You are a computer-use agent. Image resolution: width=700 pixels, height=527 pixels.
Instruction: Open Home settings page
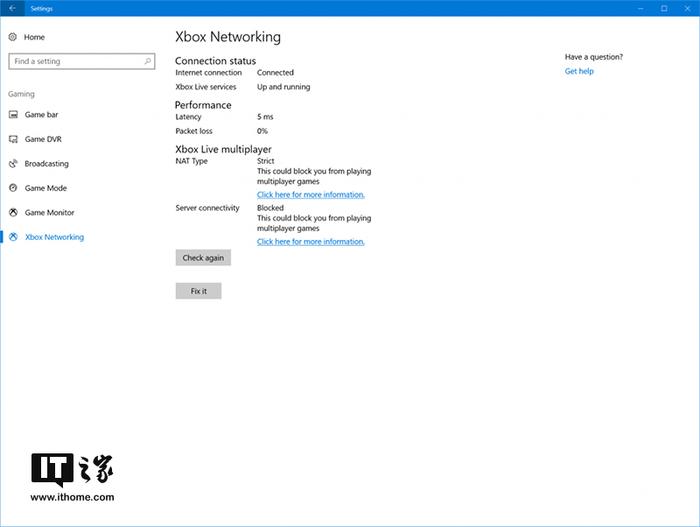pos(34,37)
